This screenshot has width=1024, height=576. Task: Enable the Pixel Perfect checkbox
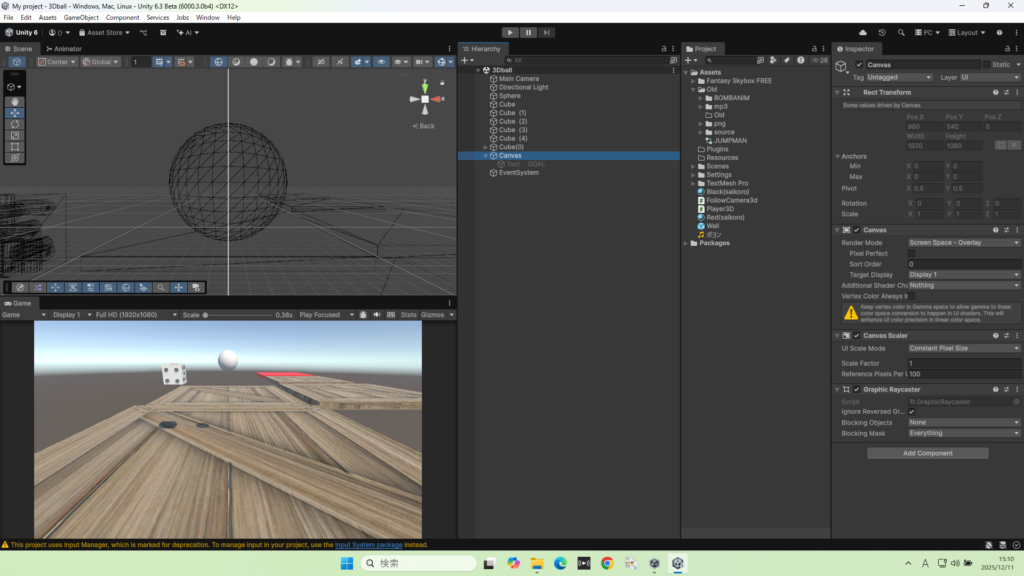912,253
